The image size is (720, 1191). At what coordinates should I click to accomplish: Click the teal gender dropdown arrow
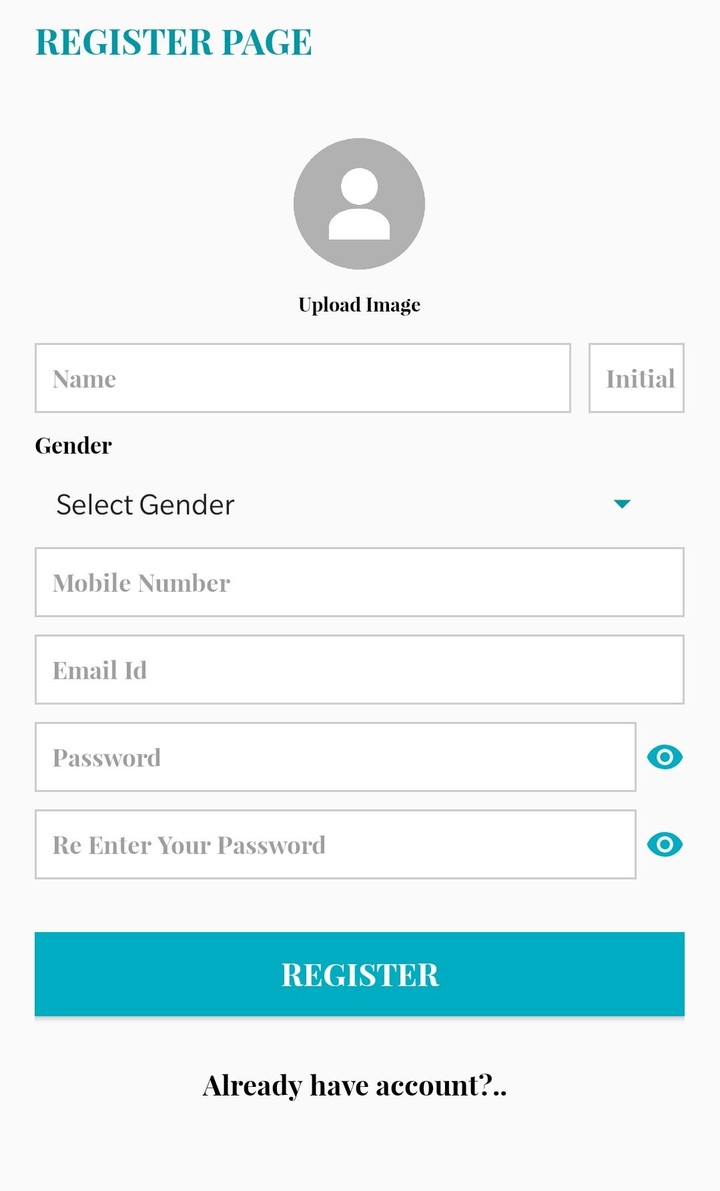click(x=622, y=504)
